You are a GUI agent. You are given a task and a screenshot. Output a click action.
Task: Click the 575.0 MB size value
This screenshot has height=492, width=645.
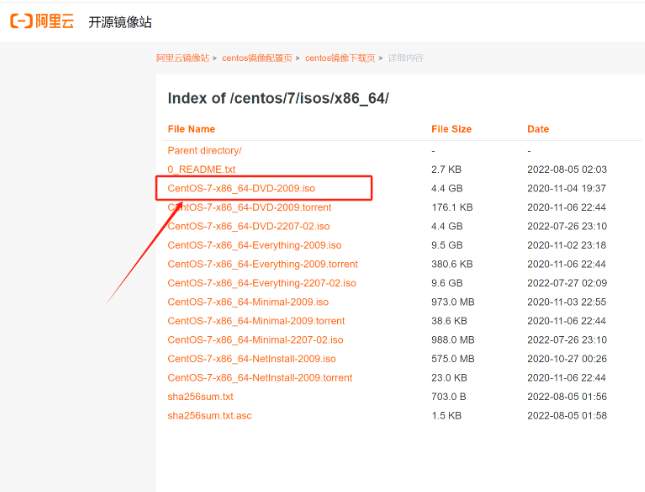pyautogui.click(x=452, y=359)
